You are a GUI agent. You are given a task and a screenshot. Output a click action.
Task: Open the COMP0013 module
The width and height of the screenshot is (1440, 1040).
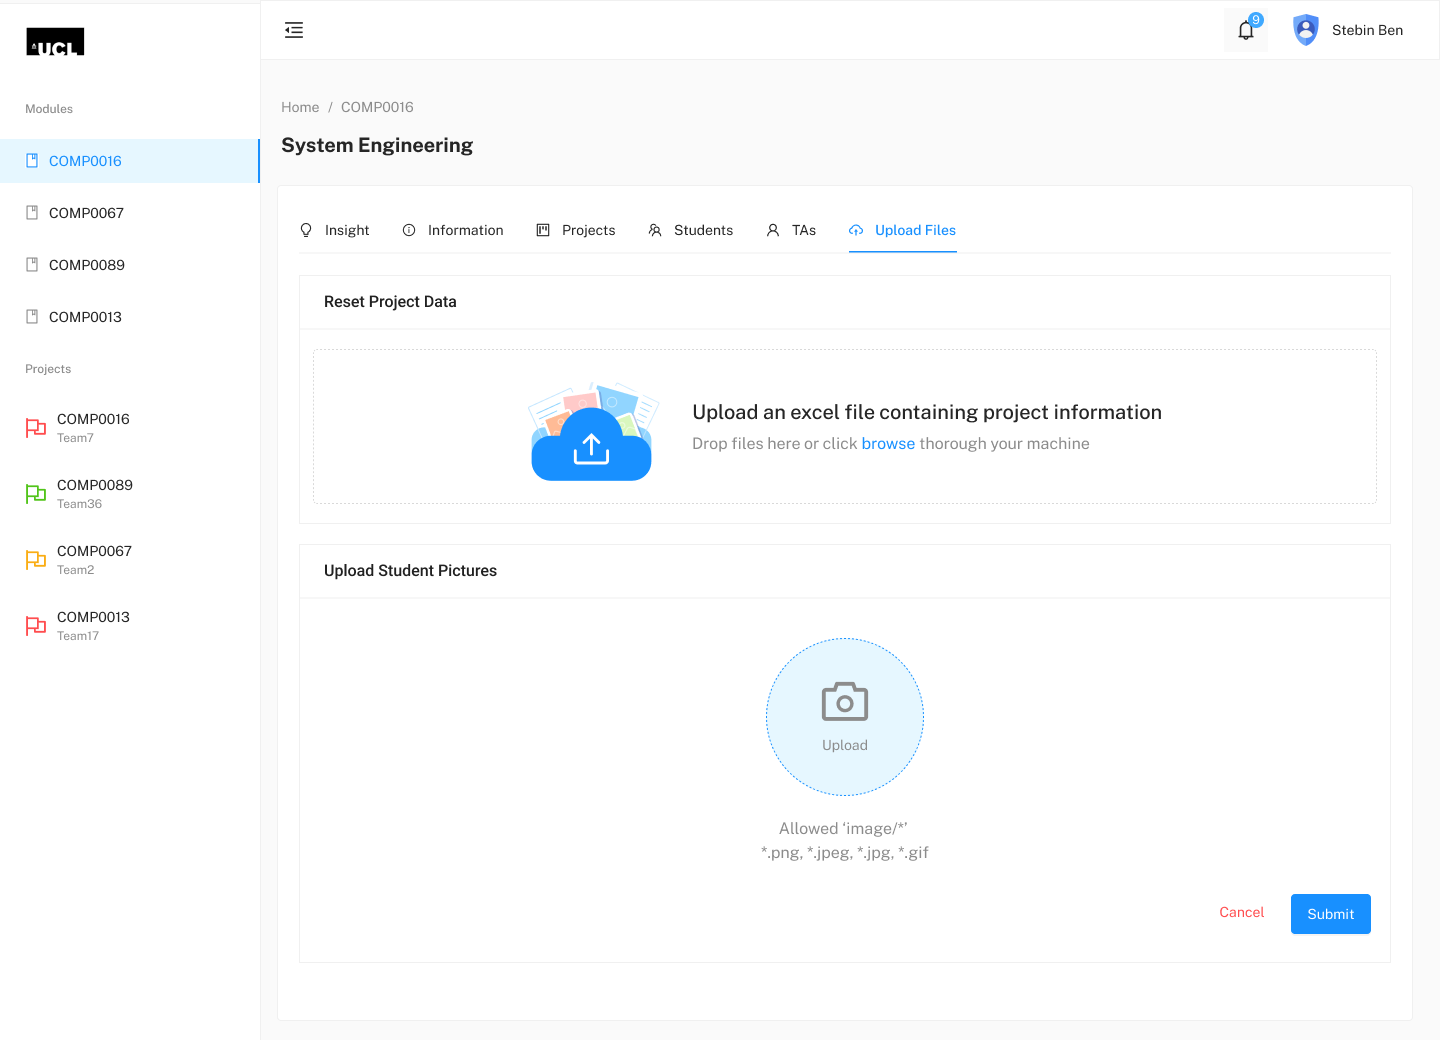click(130, 317)
